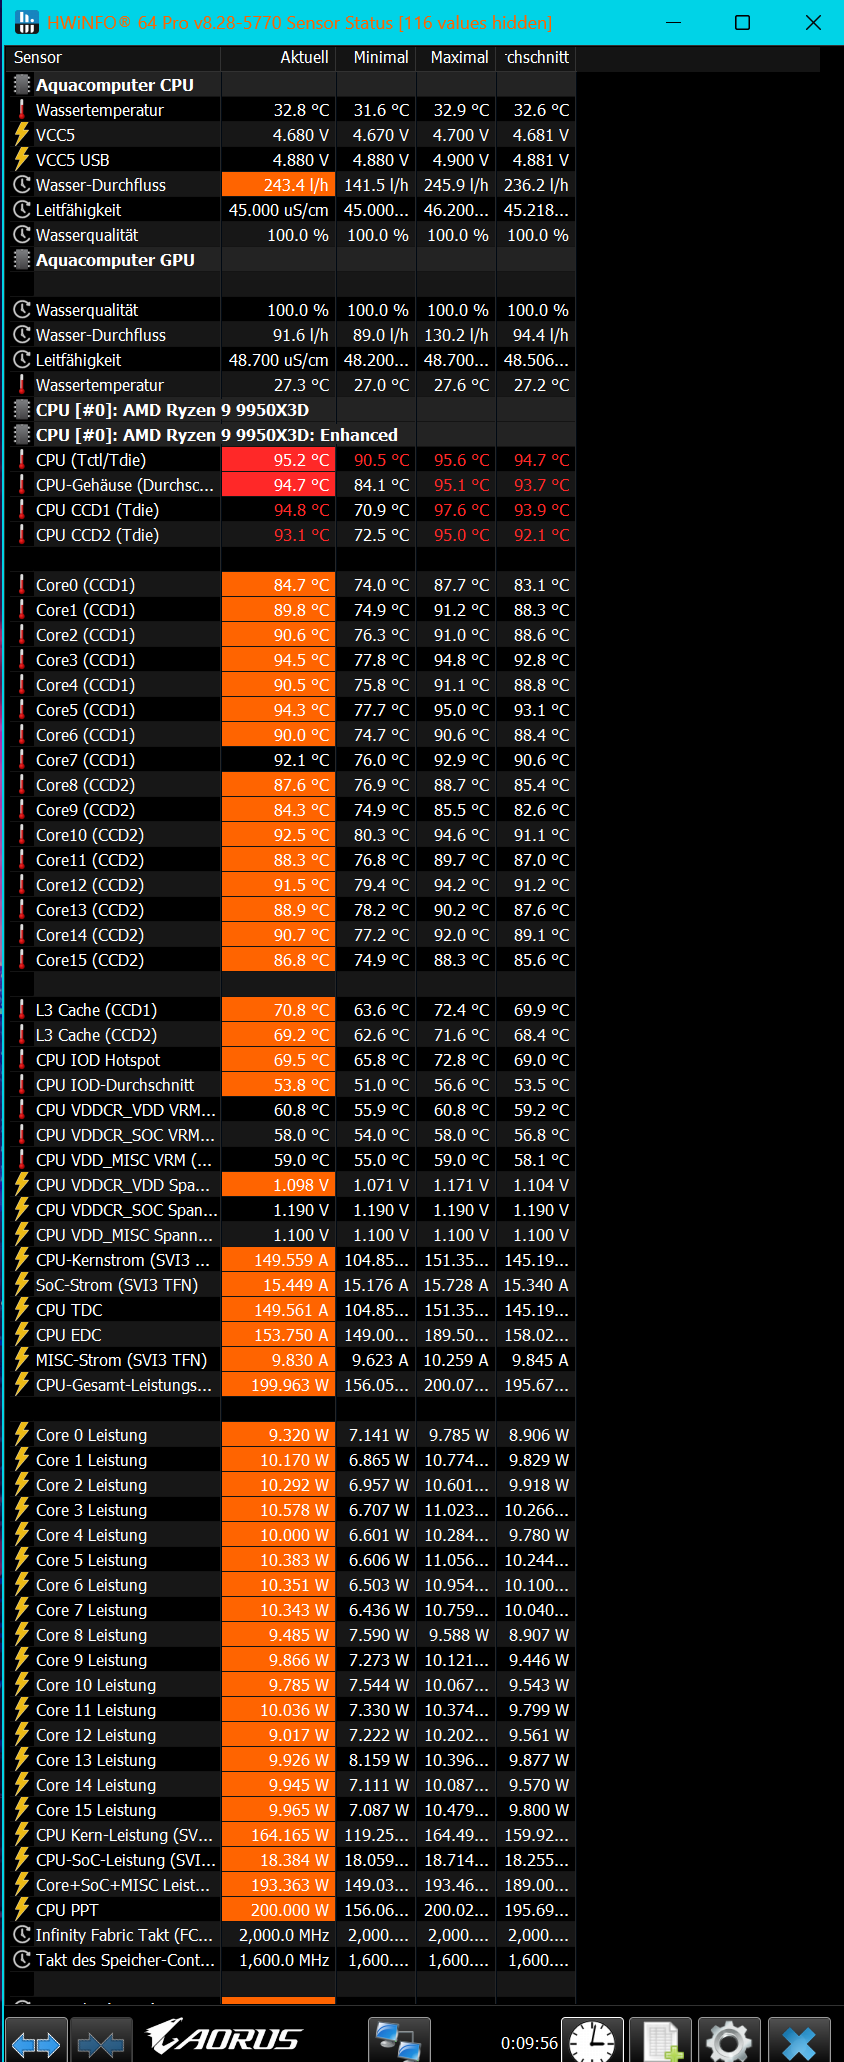844x2062 pixels.
Task: Select the CPU-Gesamt-Leistungs... row
Action: (x=291, y=1385)
